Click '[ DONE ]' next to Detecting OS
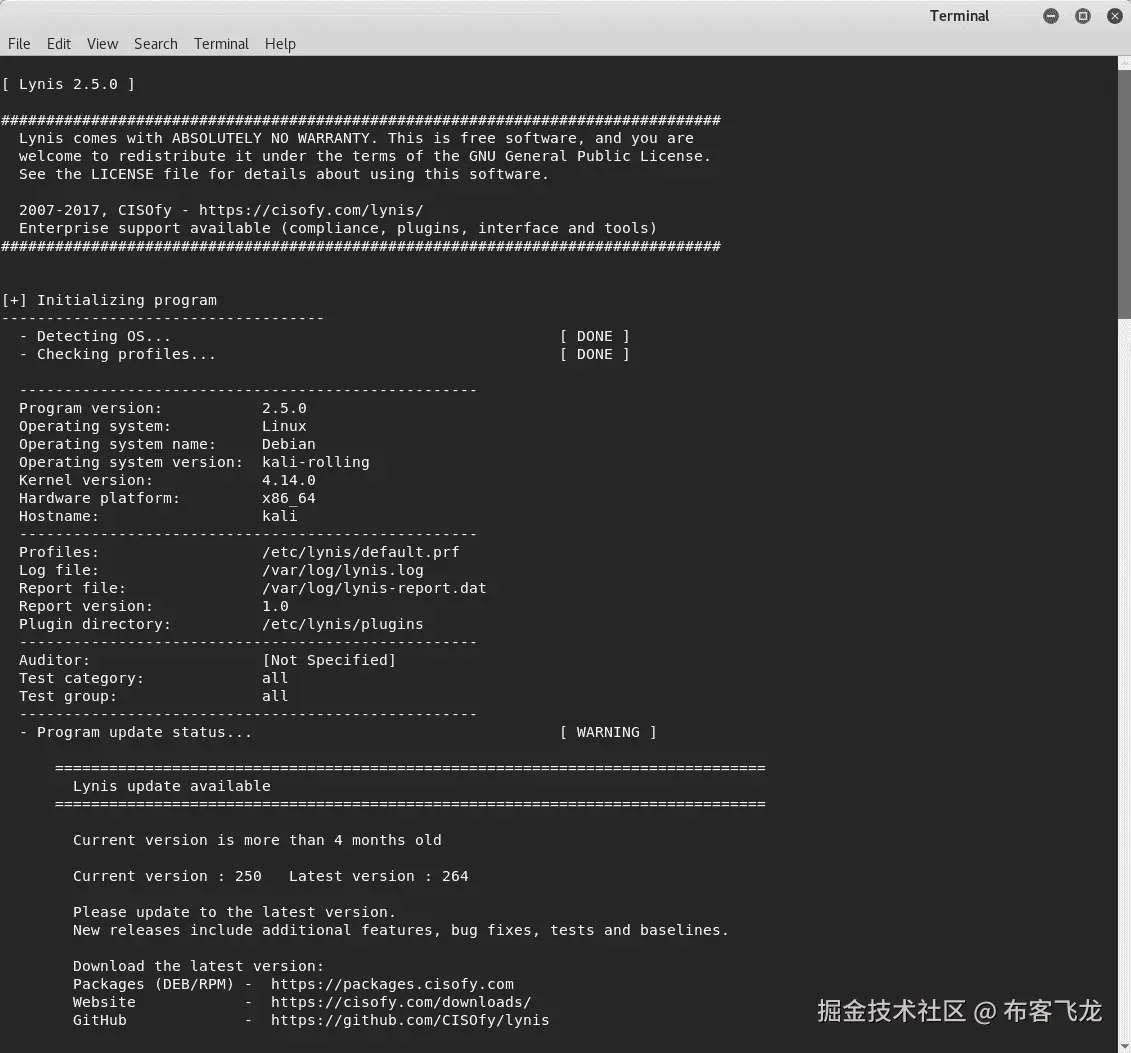The height and width of the screenshot is (1053, 1131). [x=594, y=336]
